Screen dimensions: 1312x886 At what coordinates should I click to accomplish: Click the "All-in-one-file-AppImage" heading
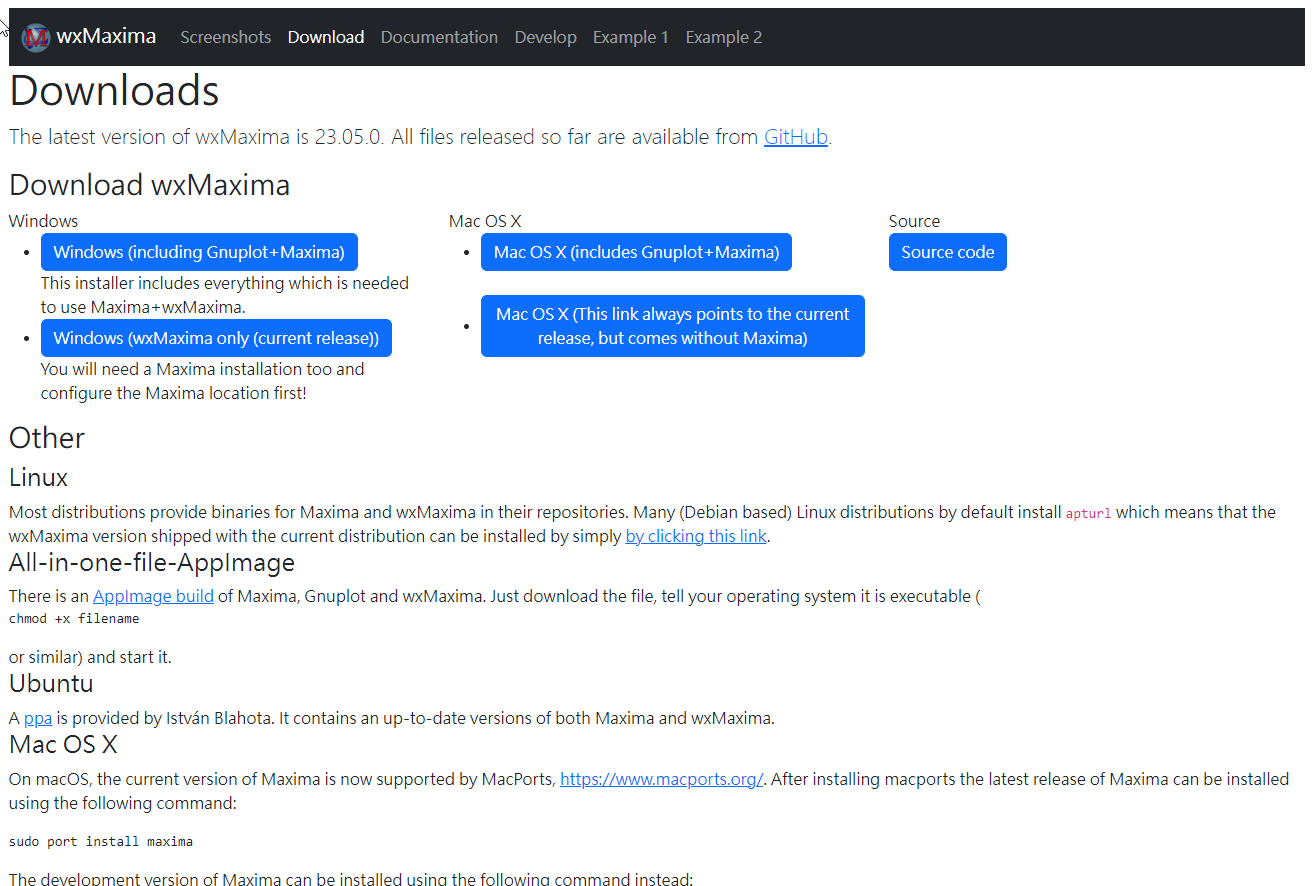click(x=152, y=562)
